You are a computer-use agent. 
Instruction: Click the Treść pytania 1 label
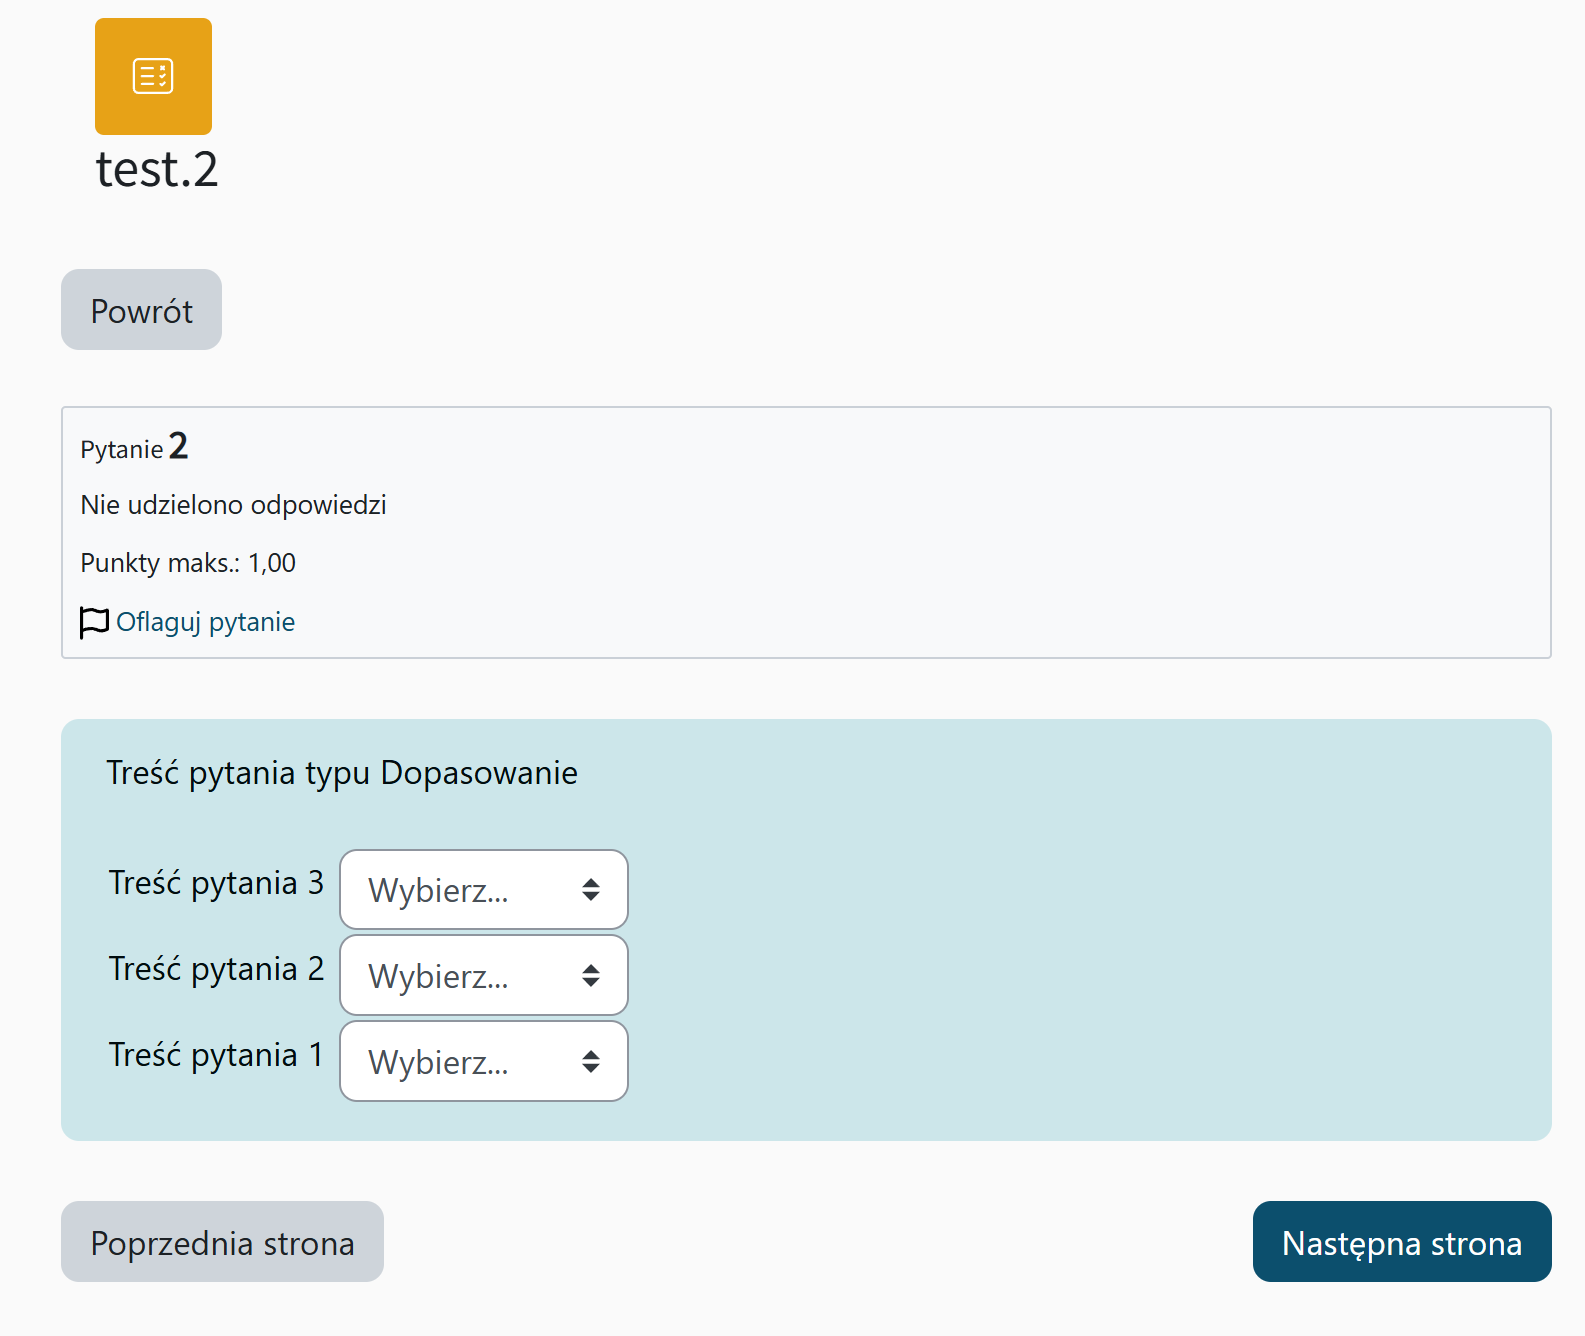[x=216, y=1055]
